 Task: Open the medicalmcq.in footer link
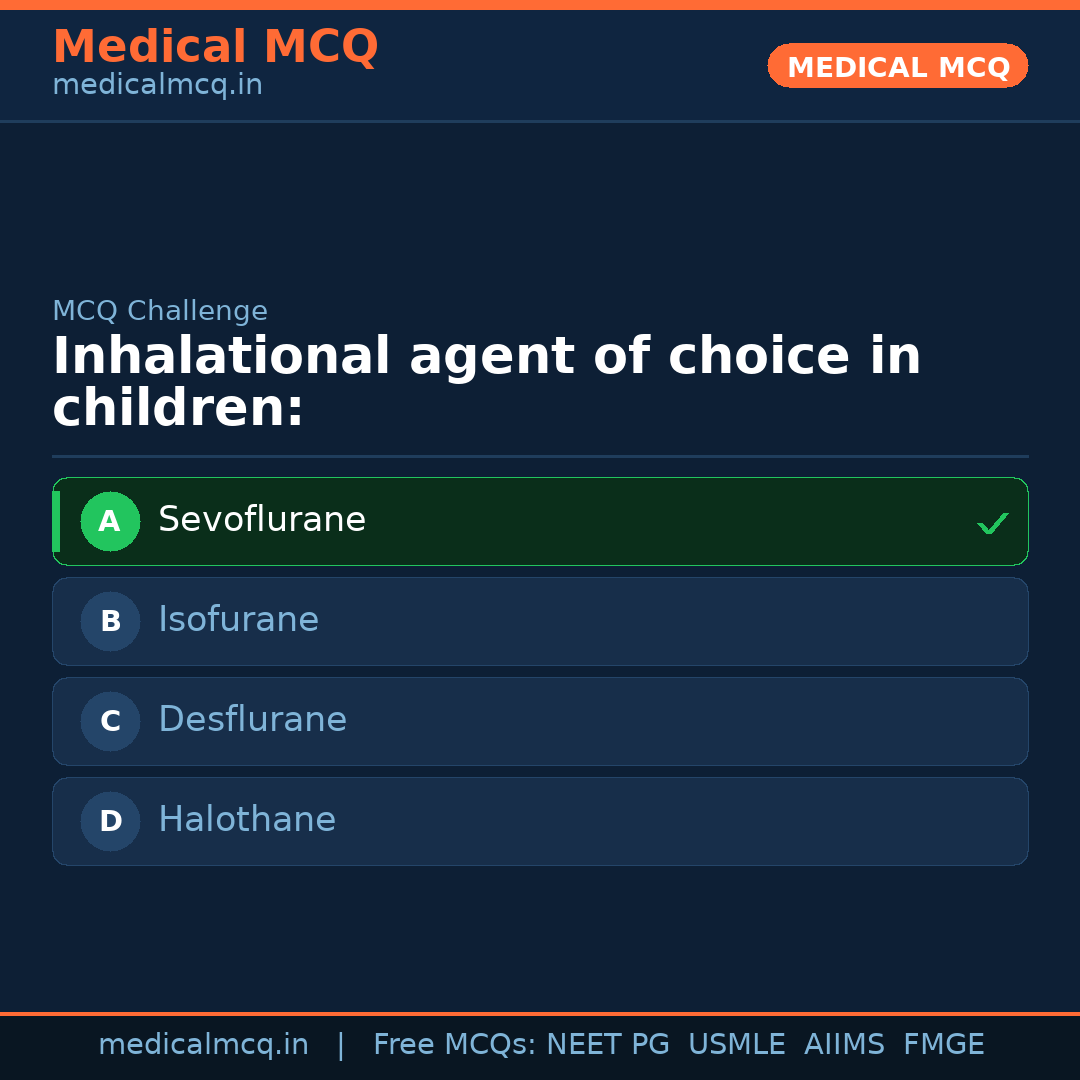(x=203, y=1045)
